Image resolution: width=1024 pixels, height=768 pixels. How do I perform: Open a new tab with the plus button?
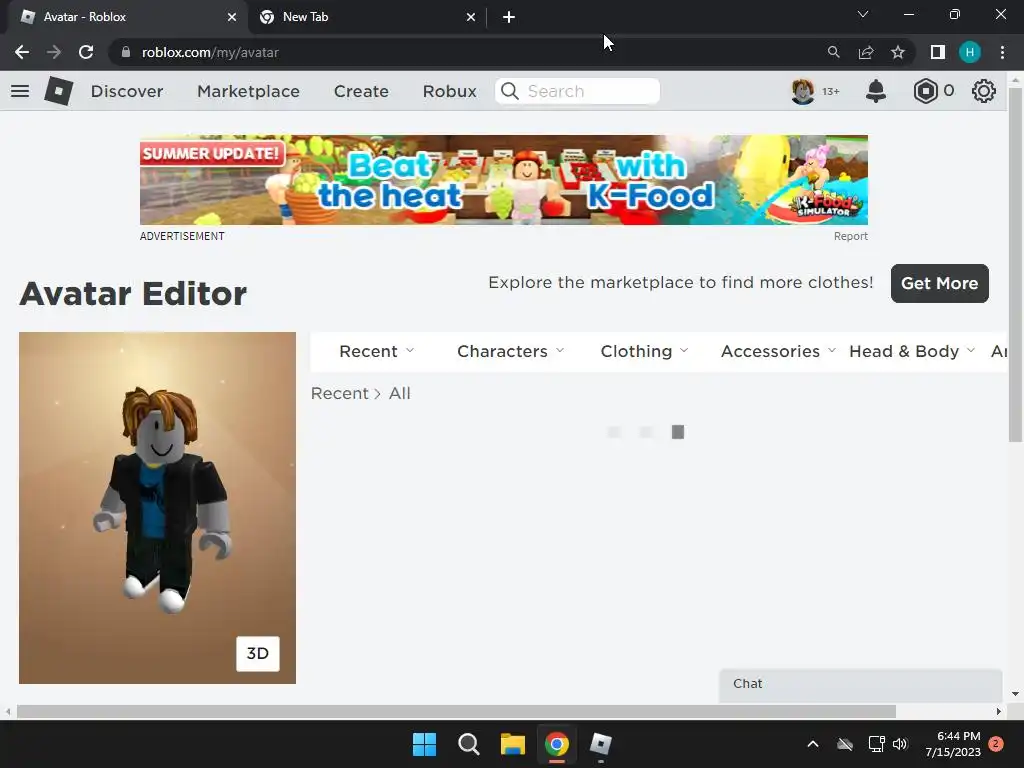tap(509, 17)
